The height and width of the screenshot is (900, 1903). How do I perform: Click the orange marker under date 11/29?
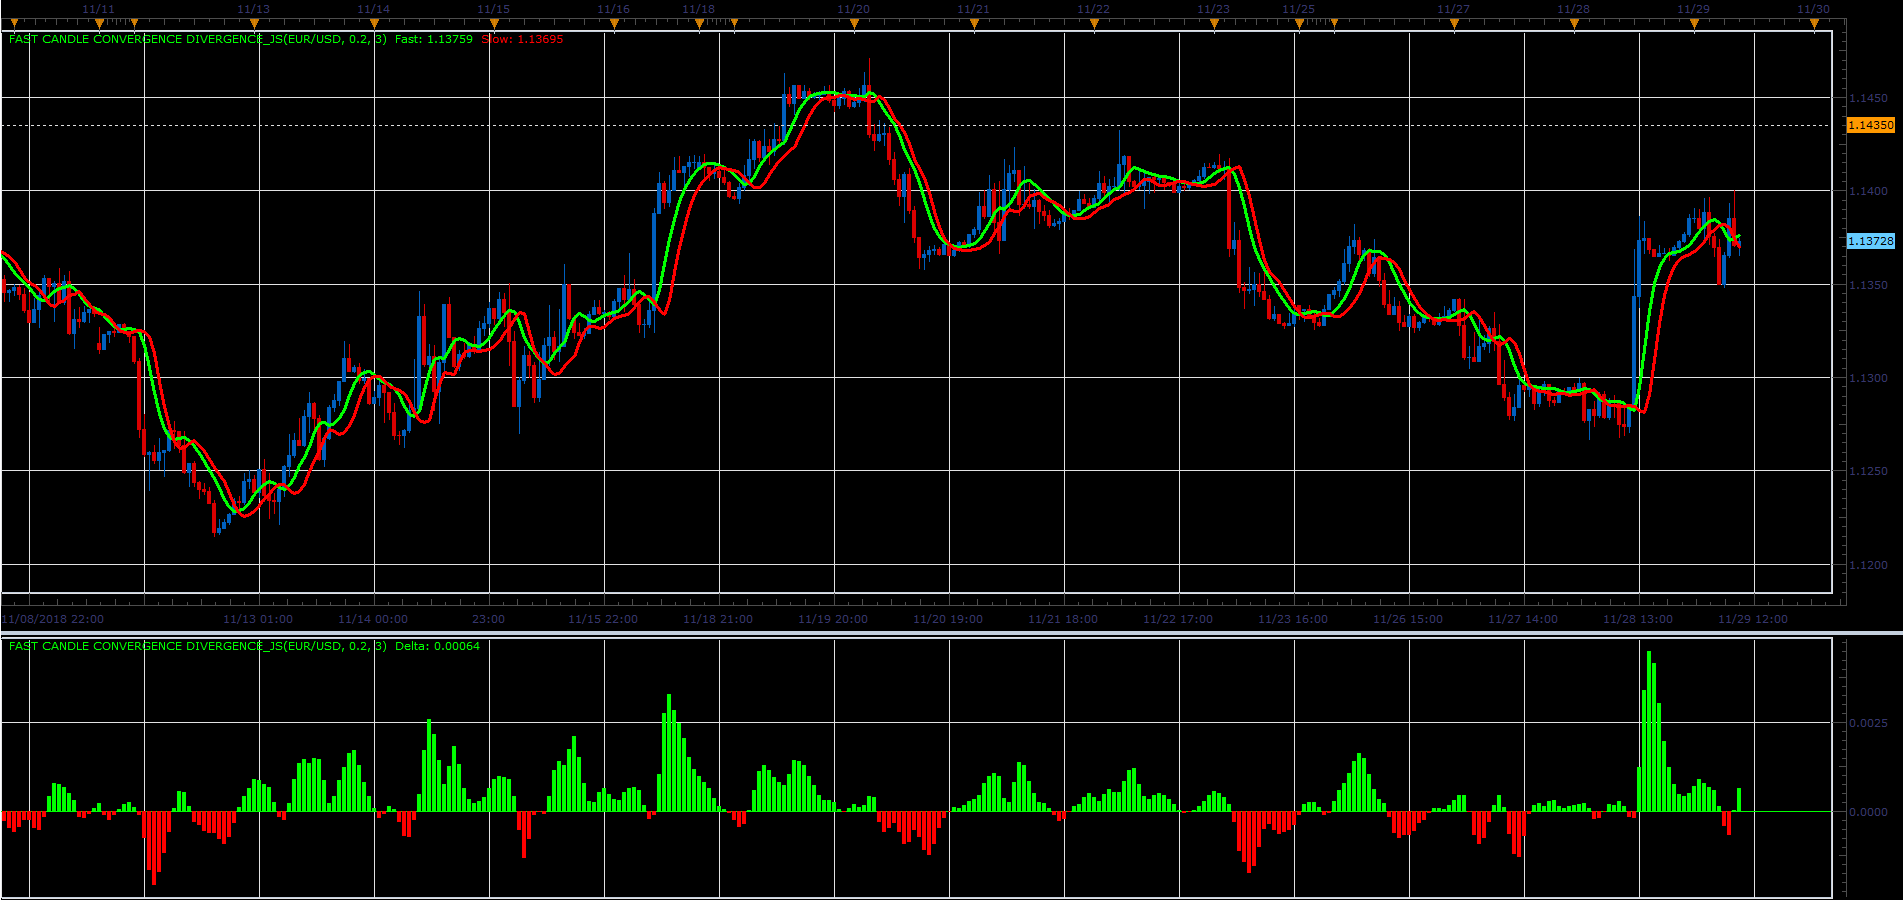pos(1694,23)
